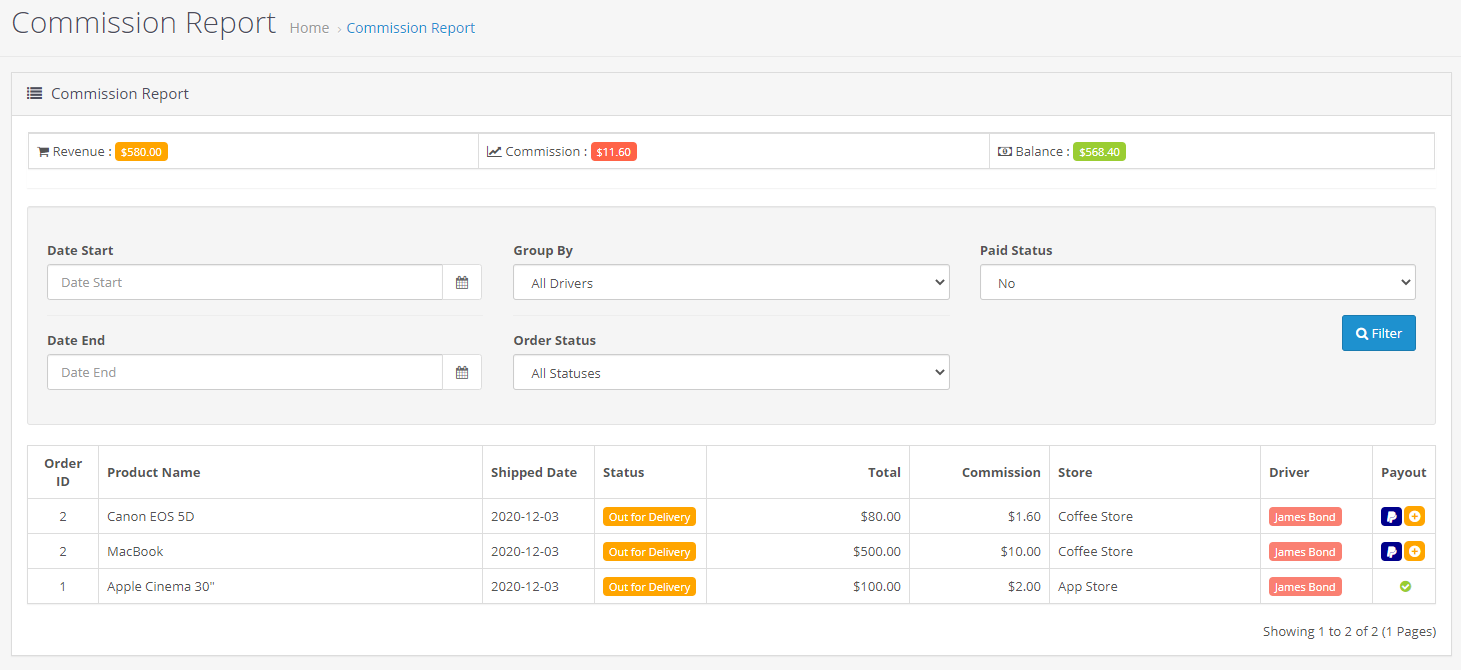Click the green paid checkmark for Apple Cinema 30"
This screenshot has height=670, width=1461.
[1405, 587]
